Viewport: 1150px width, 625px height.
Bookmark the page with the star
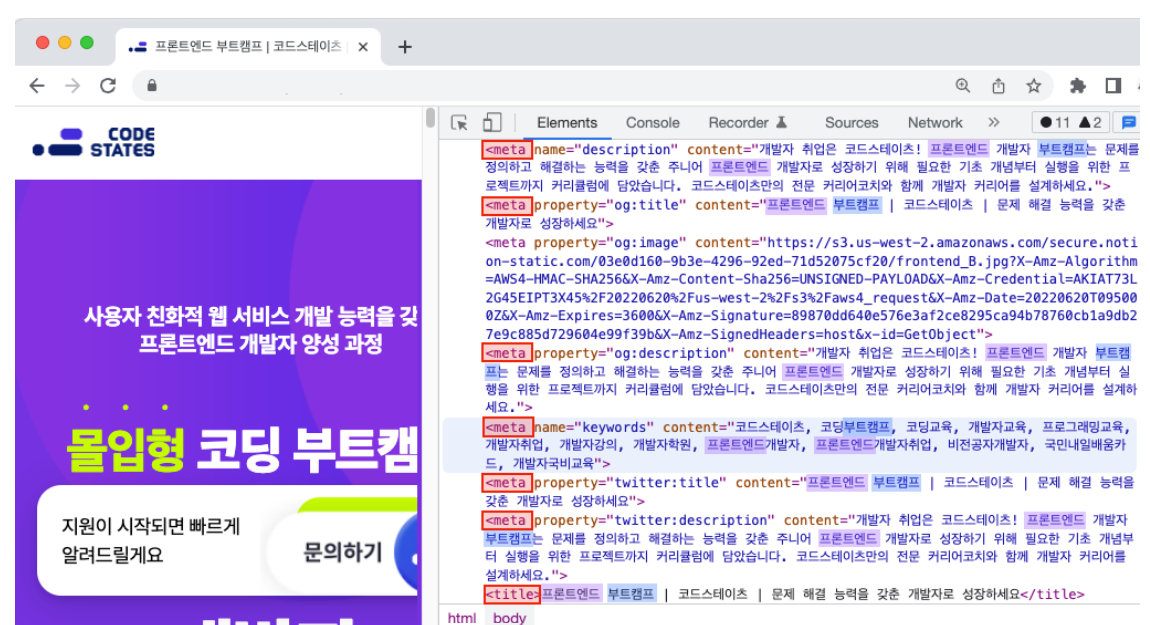pos(1033,86)
